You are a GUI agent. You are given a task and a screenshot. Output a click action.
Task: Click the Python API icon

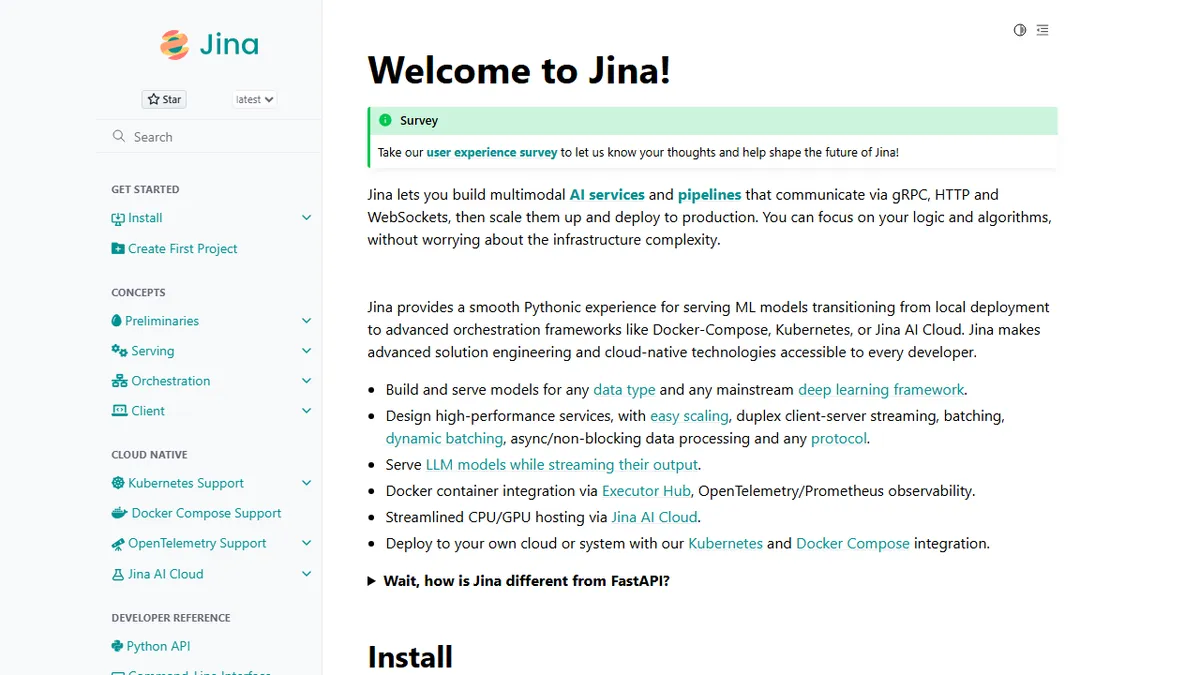(118, 646)
